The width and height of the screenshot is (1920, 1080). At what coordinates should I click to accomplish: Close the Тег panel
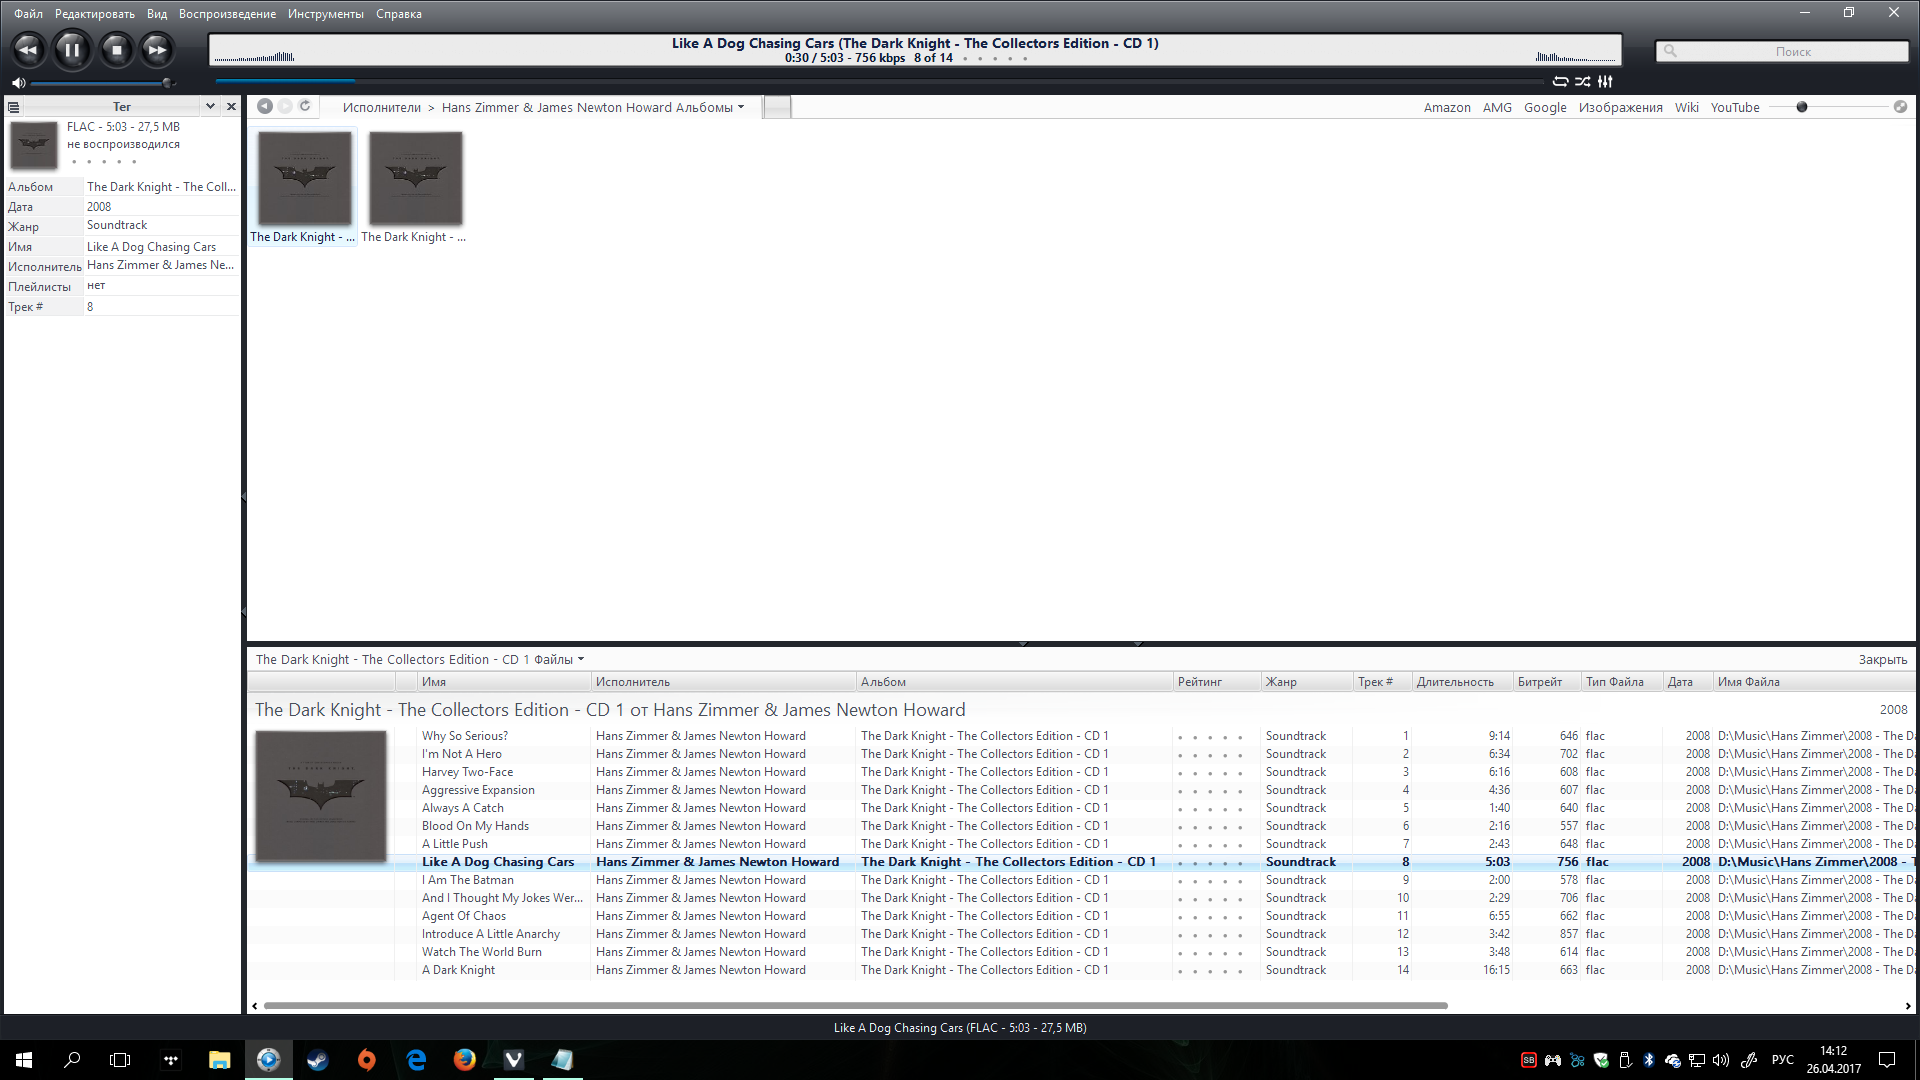click(x=231, y=106)
